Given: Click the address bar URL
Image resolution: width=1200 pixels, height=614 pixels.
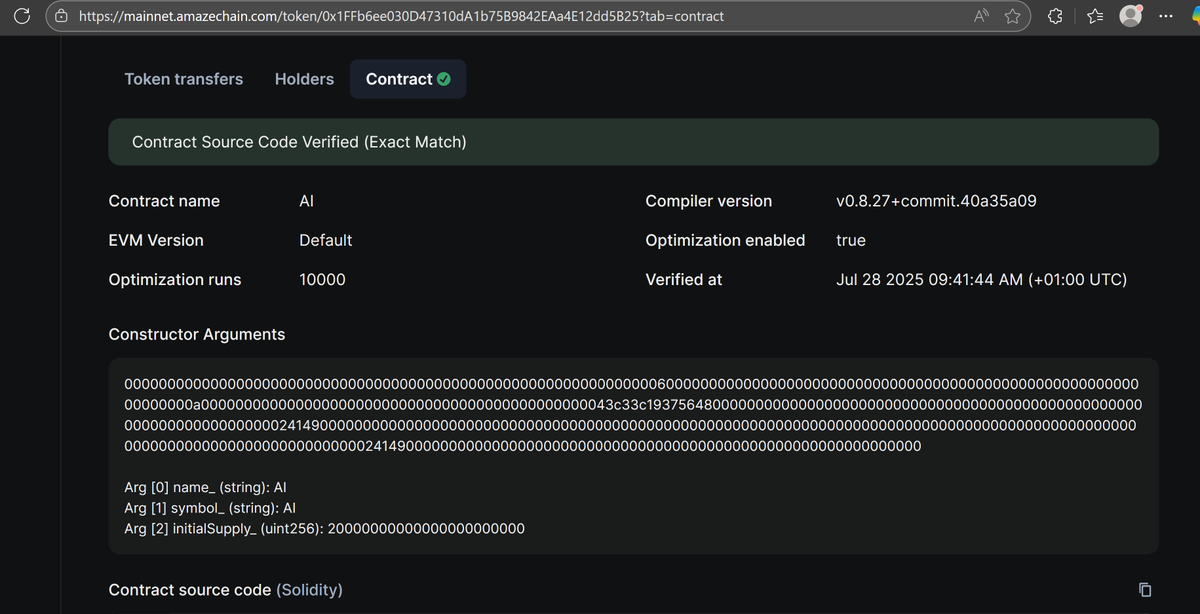Looking at the screenshot, I should (401, 16).
